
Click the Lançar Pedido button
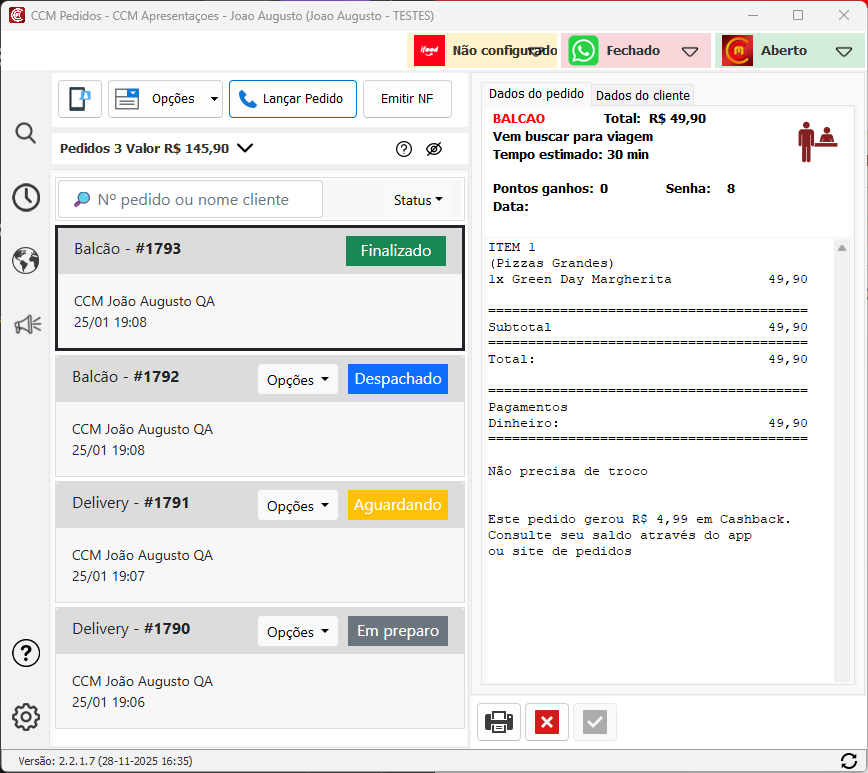[x=293, y=99]
